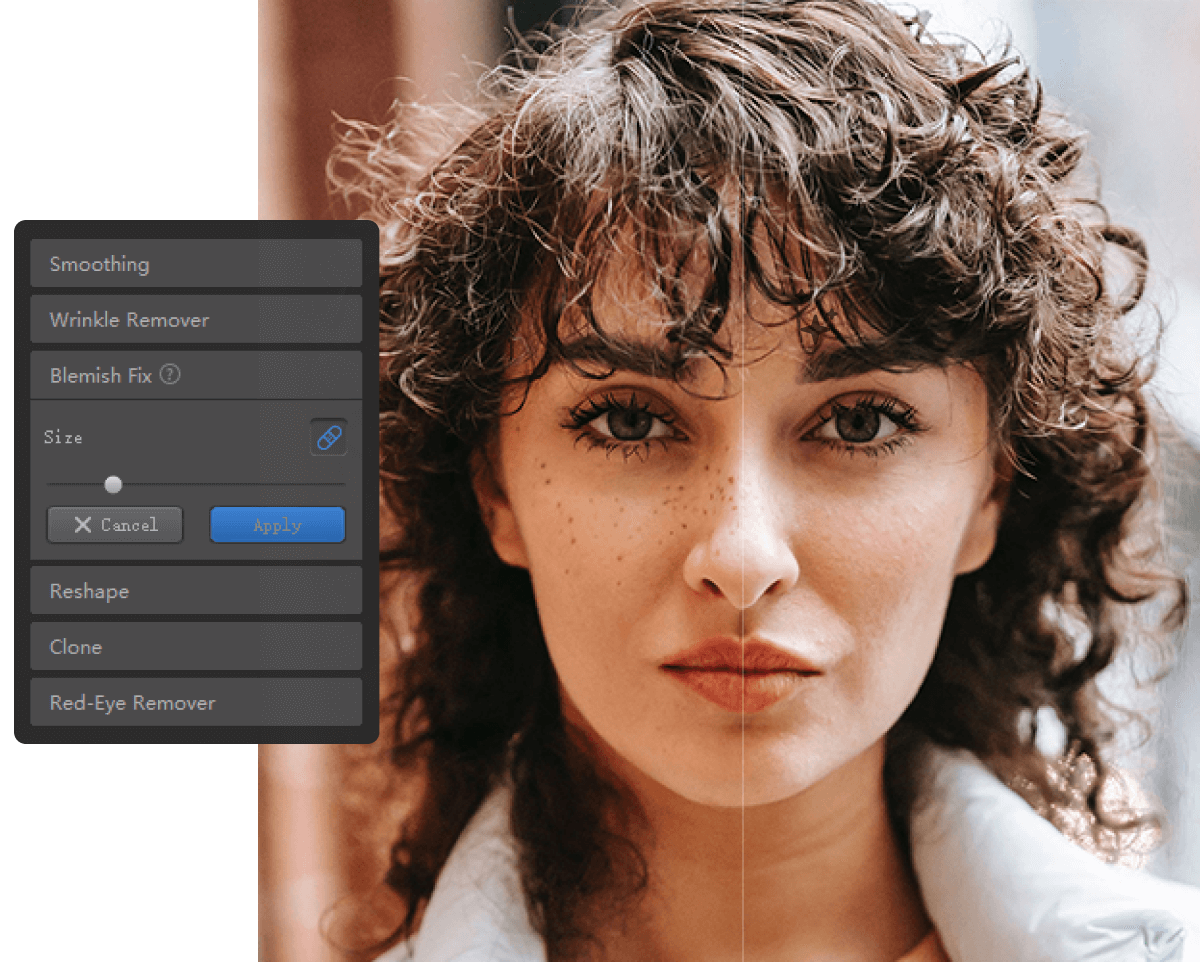Collapse the Blemish Fix section header

[x=196, y=376]
